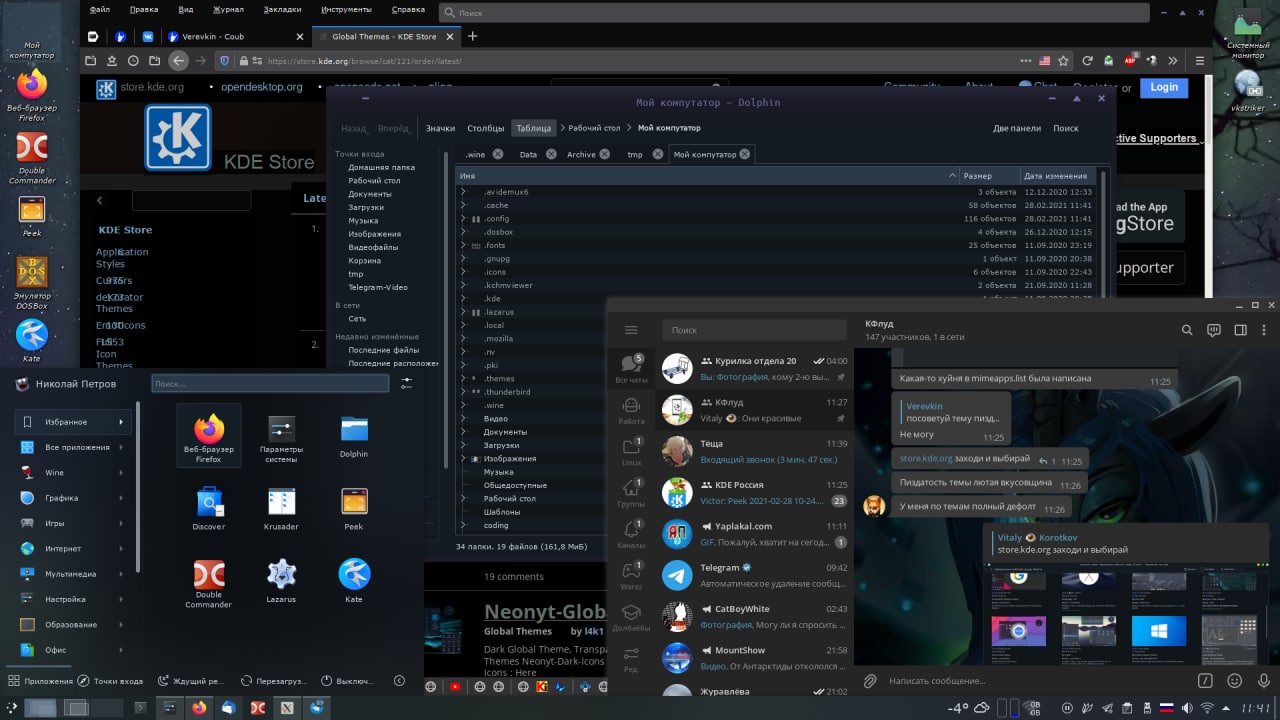
Task: Open Загрузки in Dolphin places panel
Action: [365, 207]
